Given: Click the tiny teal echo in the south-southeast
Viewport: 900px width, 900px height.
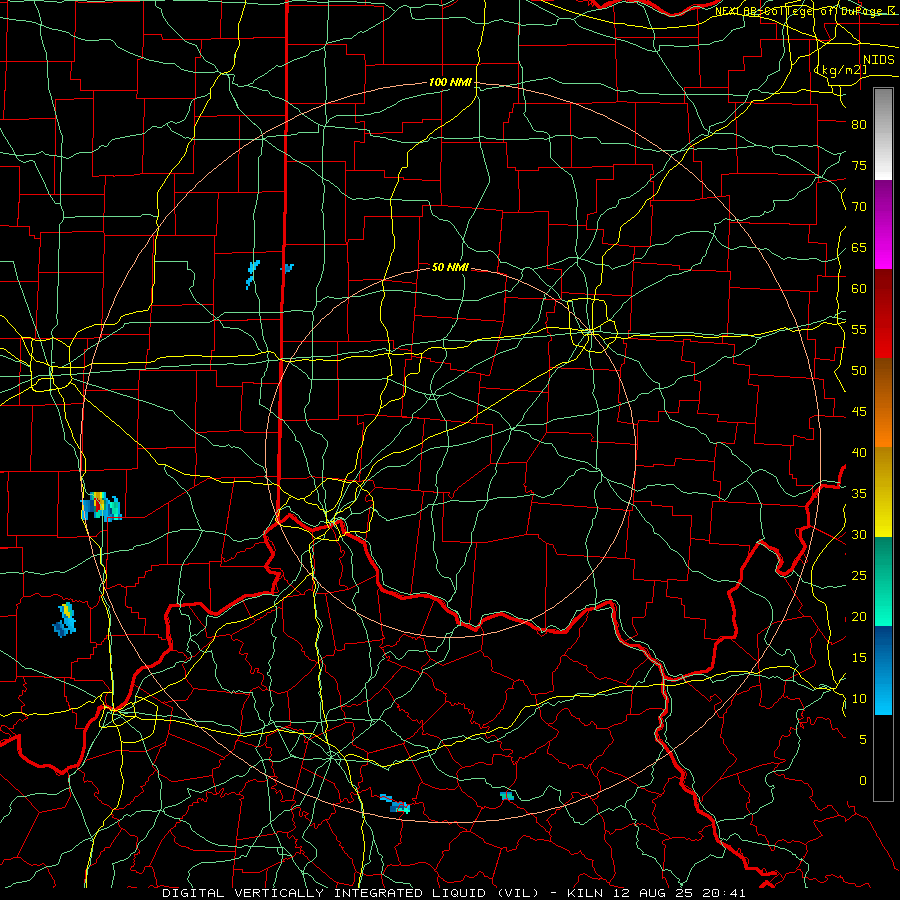Looking at the screenshot, I should coord(507,796).
